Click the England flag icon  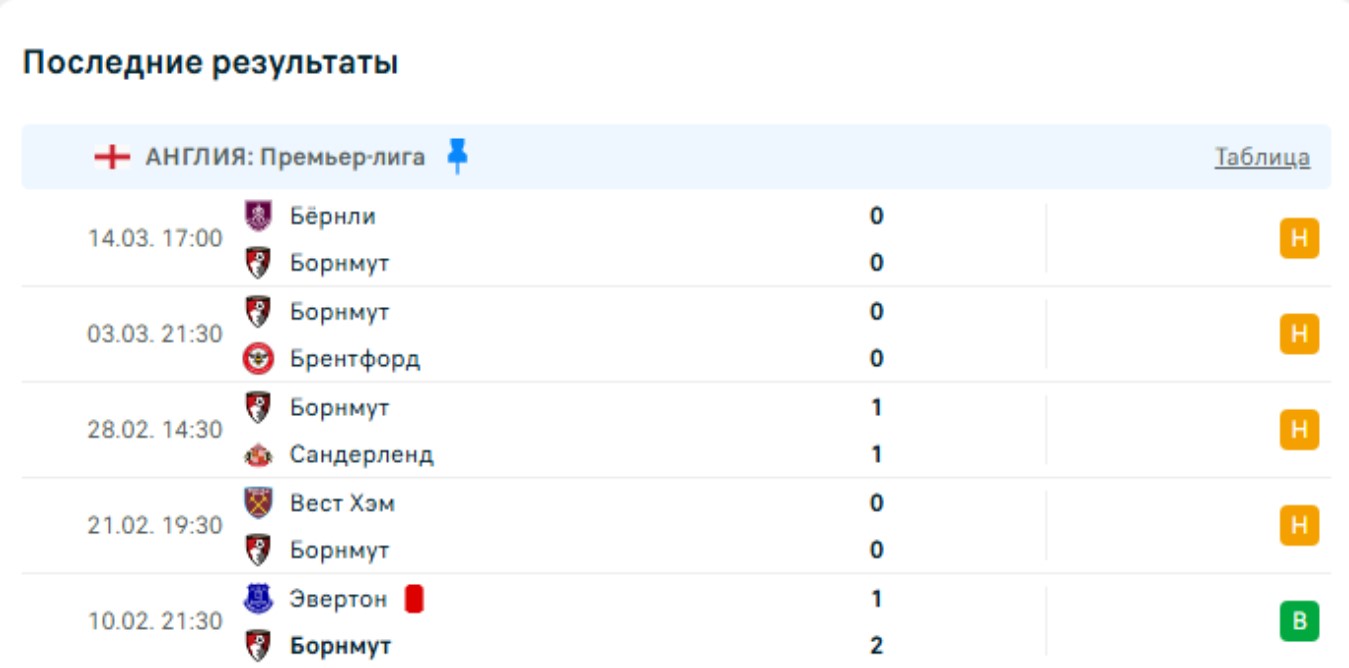(x=112, y=157)
